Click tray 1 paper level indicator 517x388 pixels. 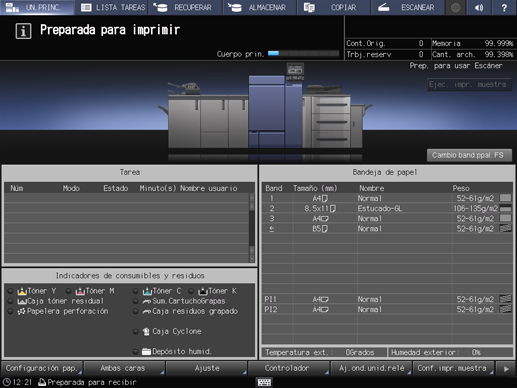505,198
